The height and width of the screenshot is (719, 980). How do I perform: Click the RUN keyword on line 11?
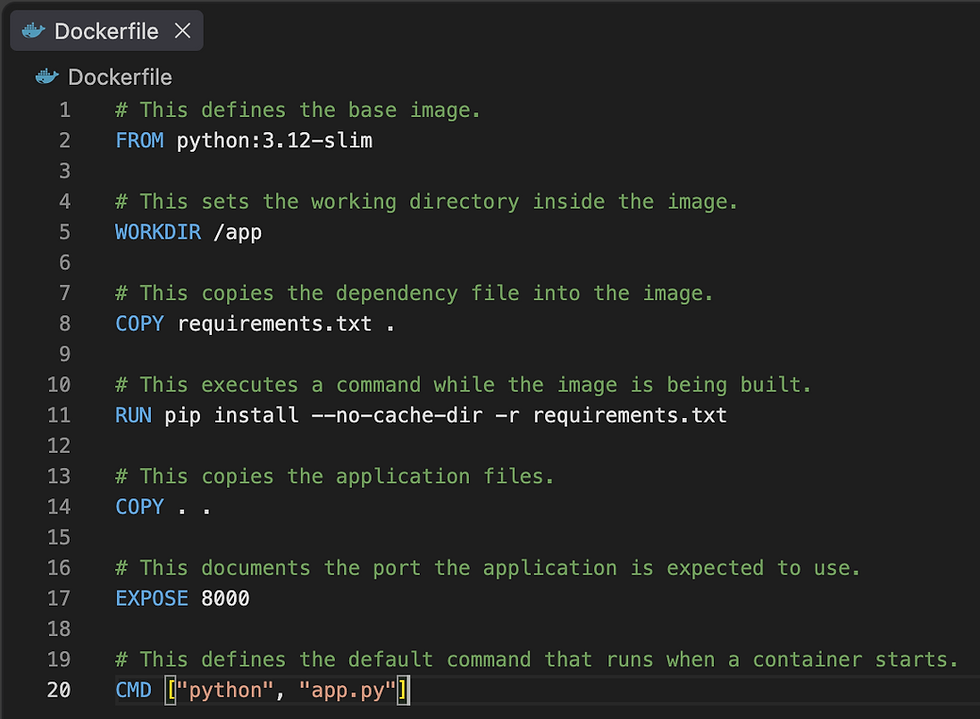pos(133,415)
